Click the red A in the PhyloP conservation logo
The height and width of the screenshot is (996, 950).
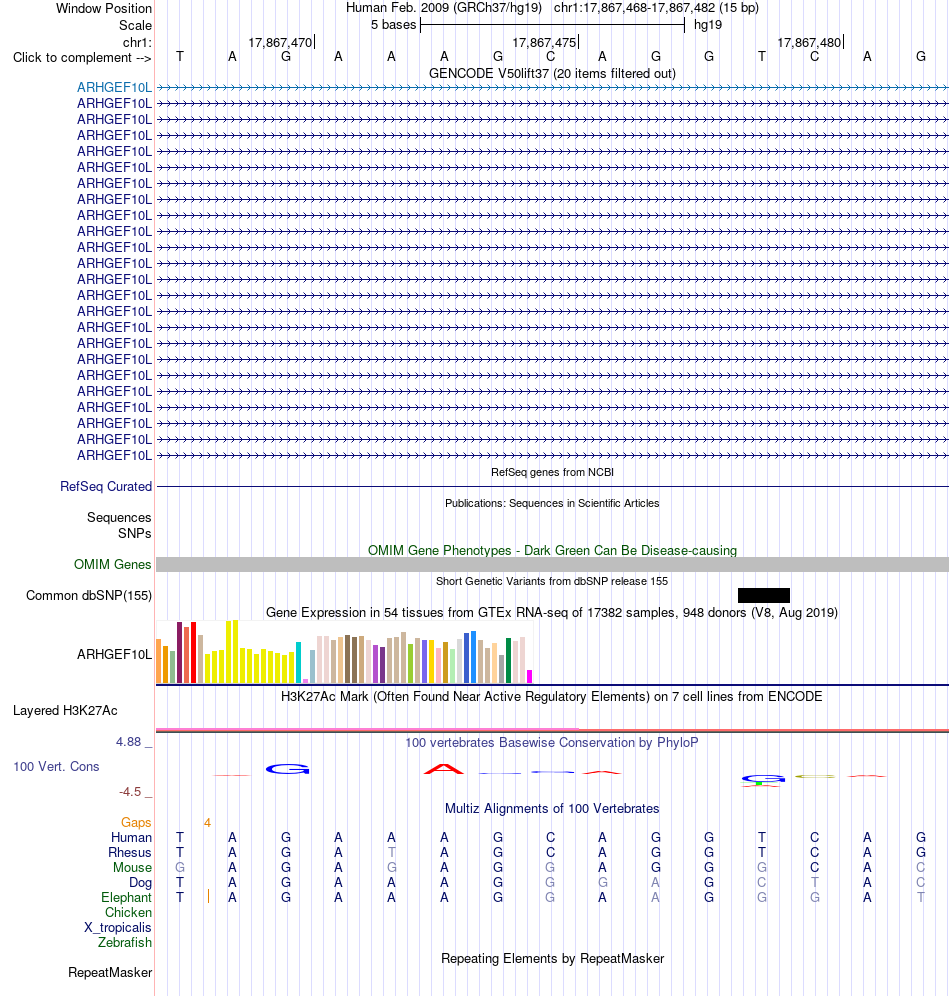444,769
